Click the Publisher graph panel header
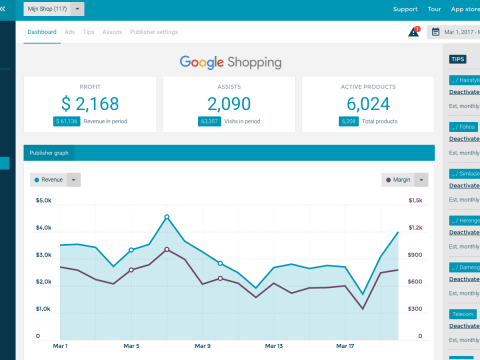This screenshot has width=480, height=360. coord(229,153)
